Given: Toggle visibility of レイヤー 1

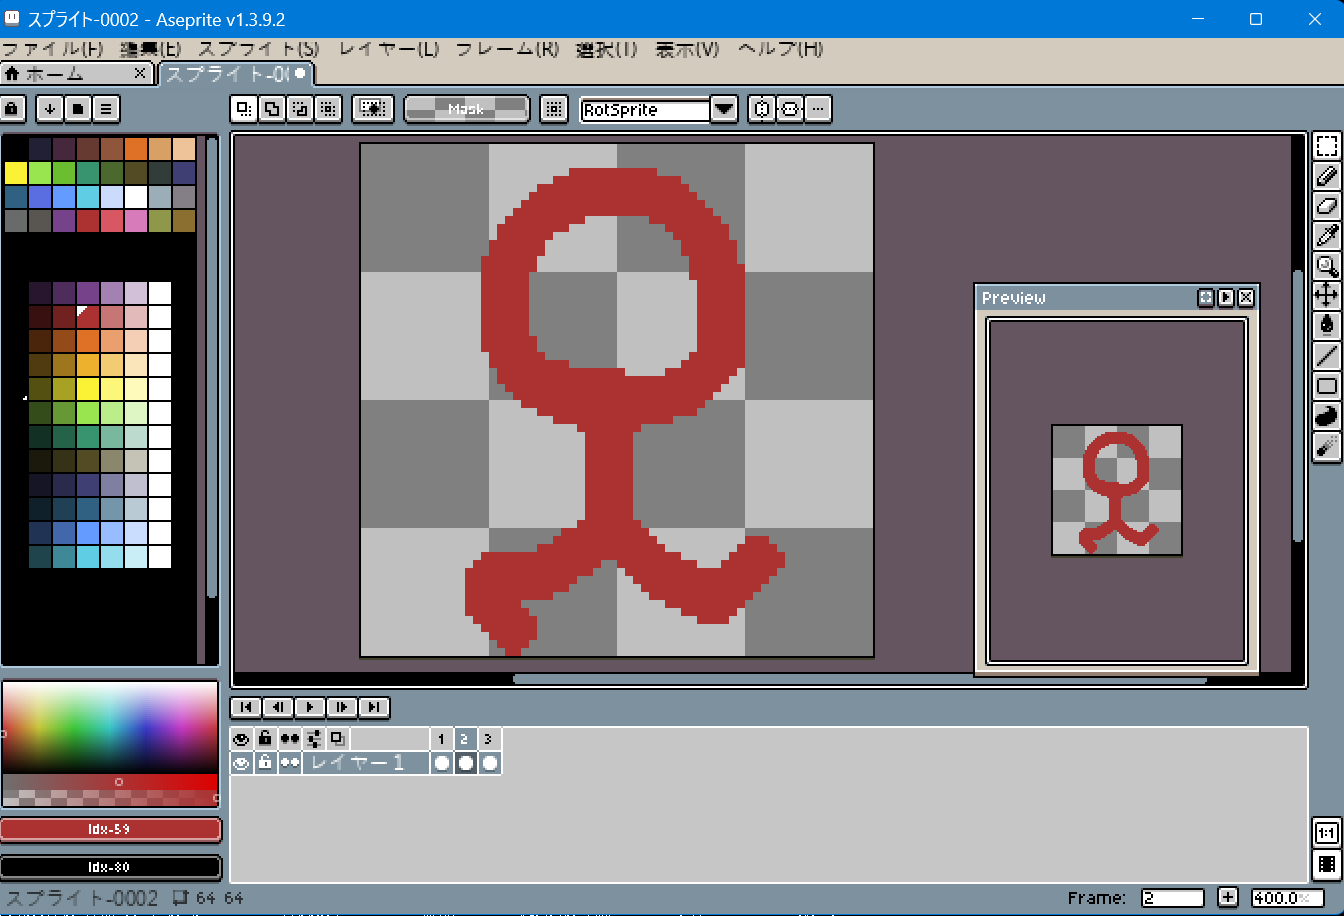Looking at the screenshot, I should click(x=241, y=763).
